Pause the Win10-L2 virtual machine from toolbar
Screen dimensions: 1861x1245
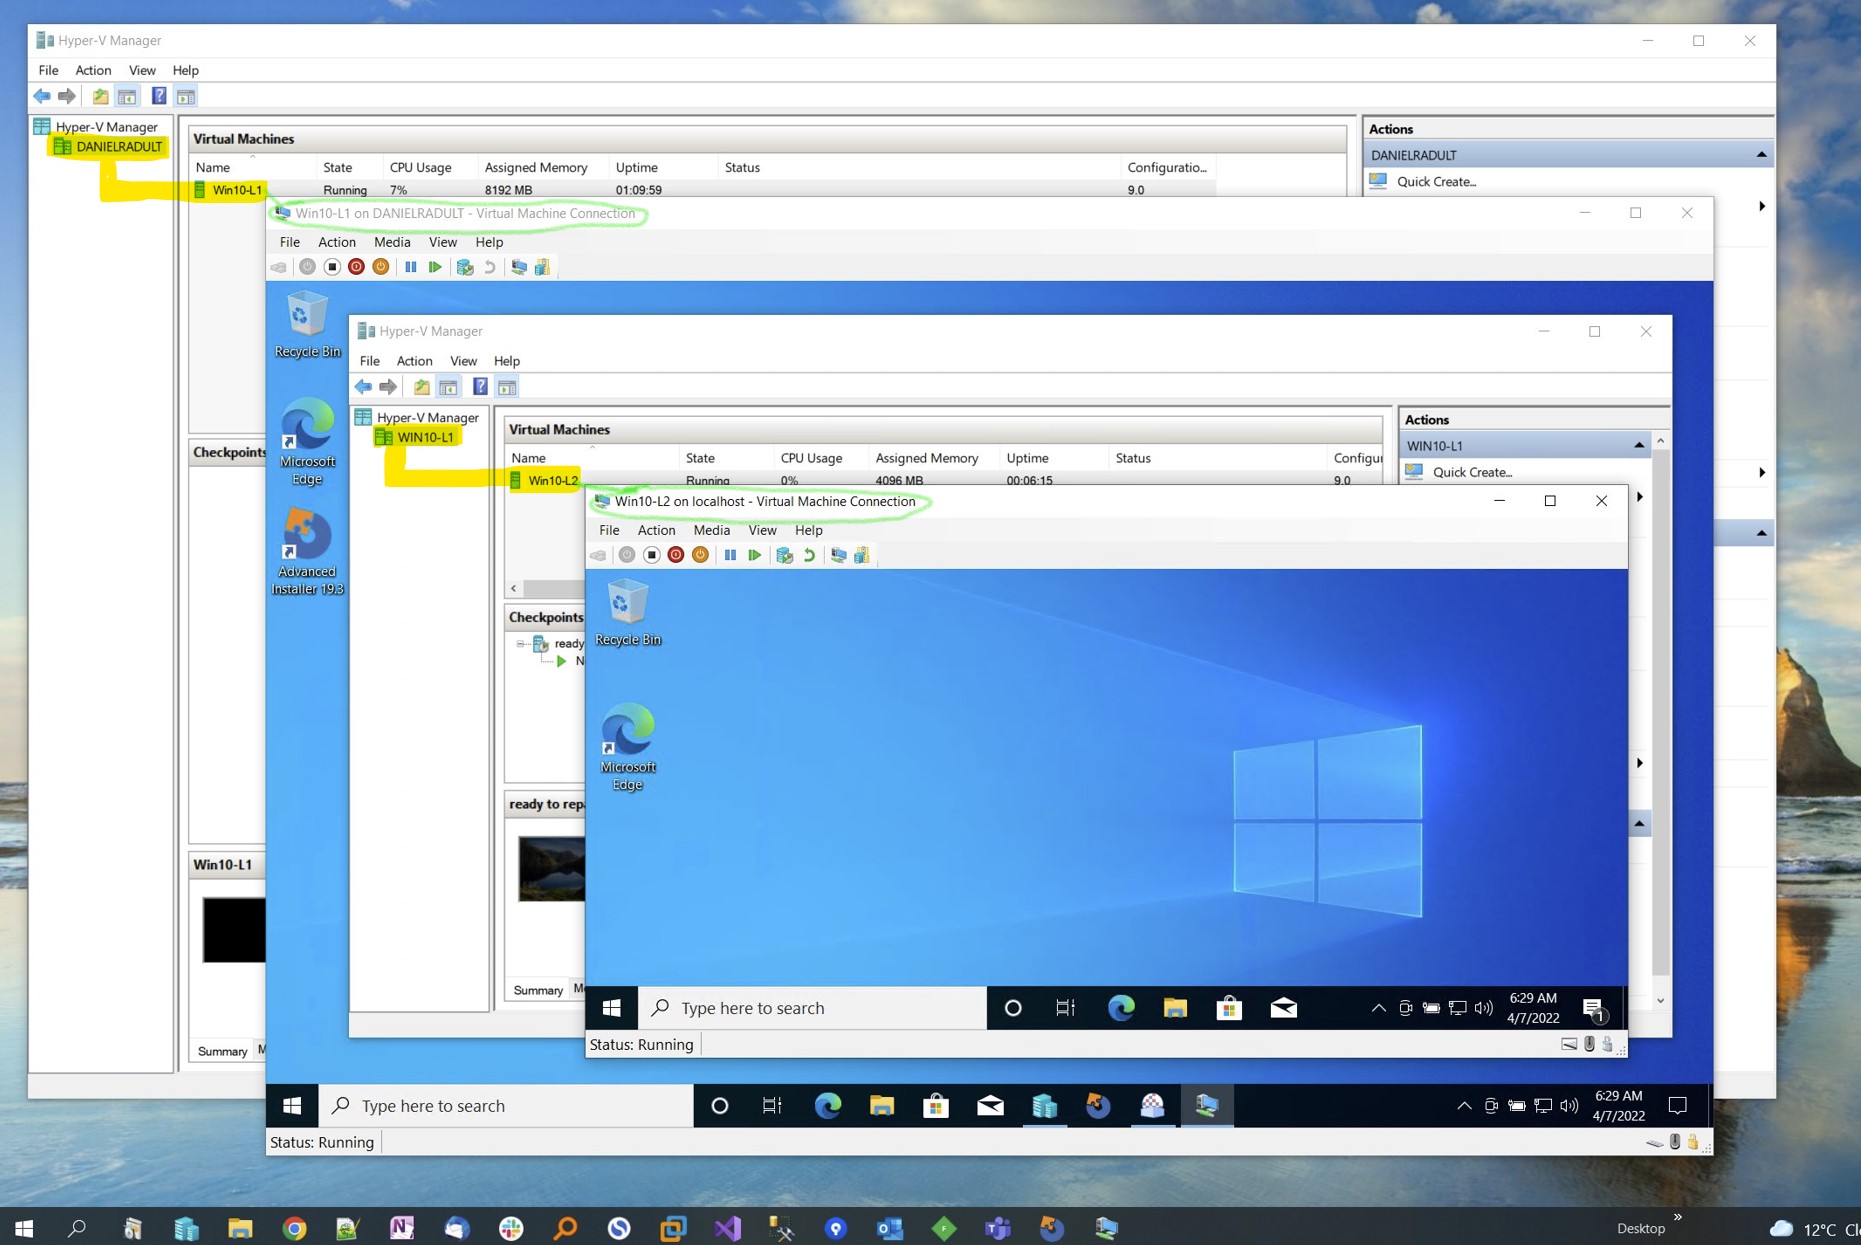tap(730, 555)
